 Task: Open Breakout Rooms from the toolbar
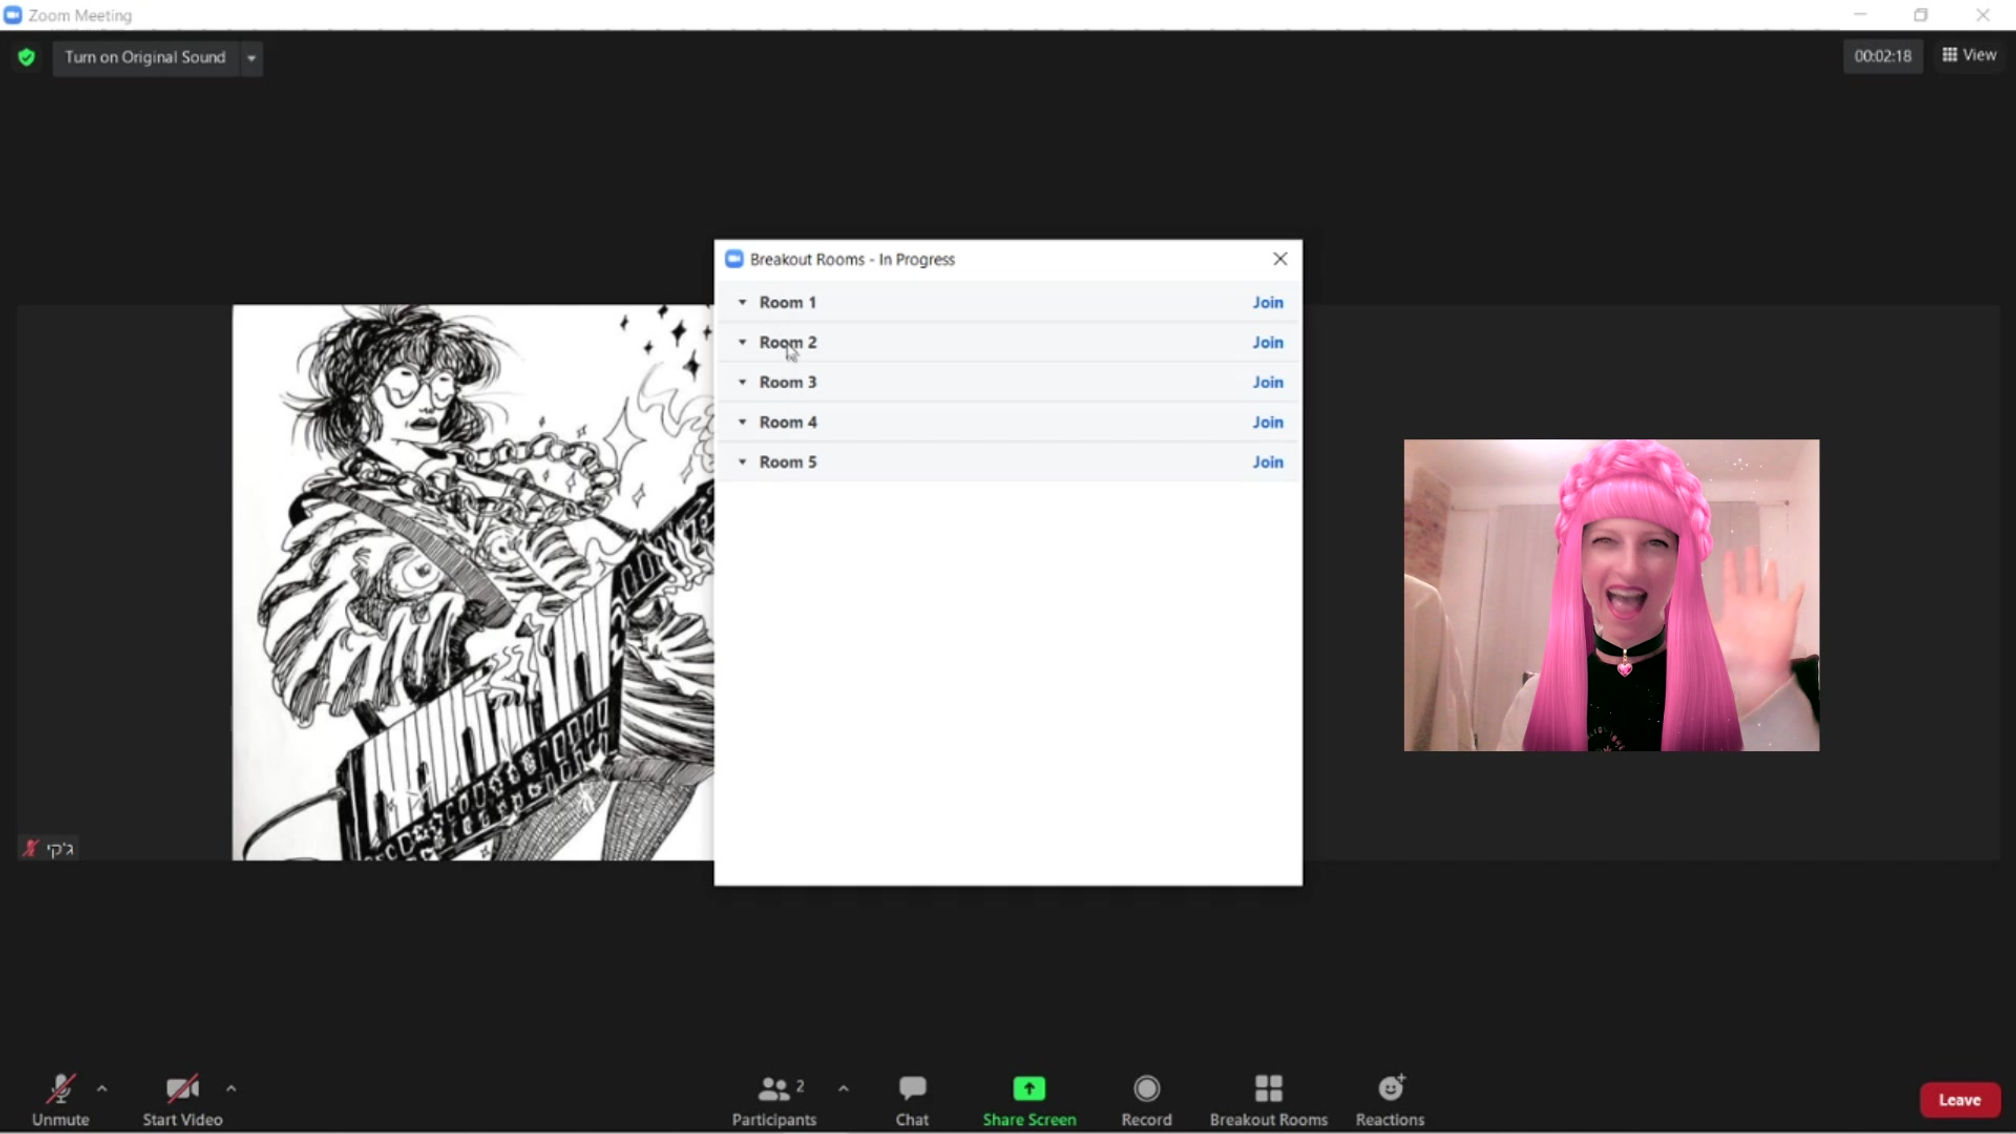point(1268,1099)
